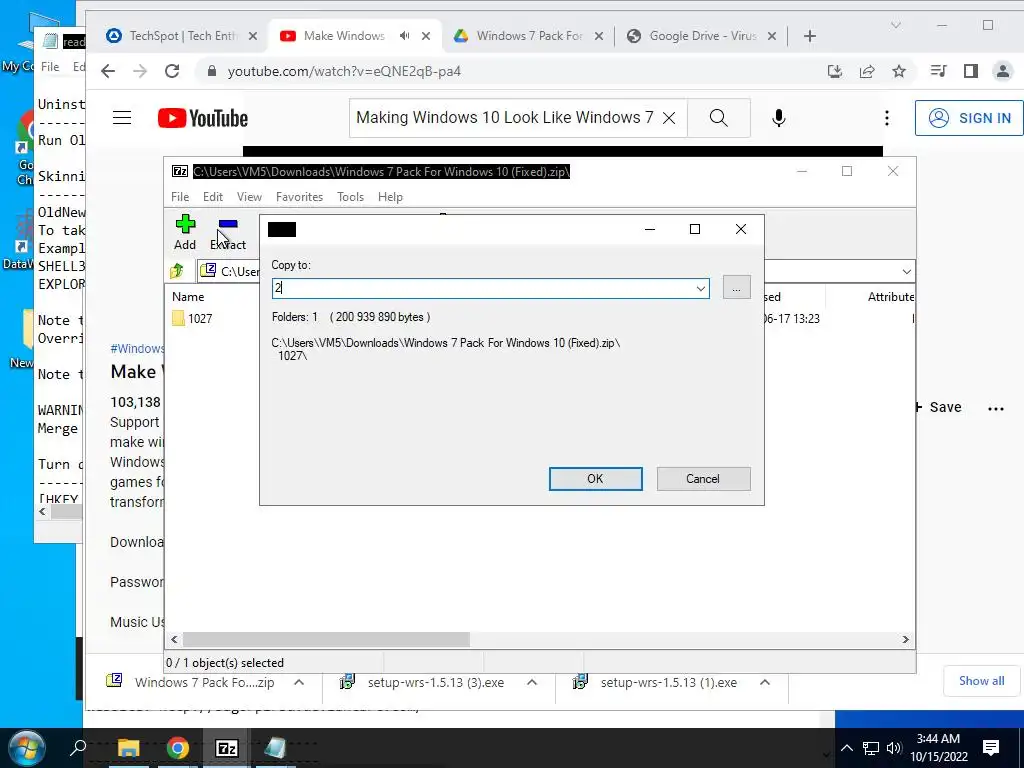Open more actions ellipsis beside Save
This screenshot has width=1024, height=768.
[996, 409]
